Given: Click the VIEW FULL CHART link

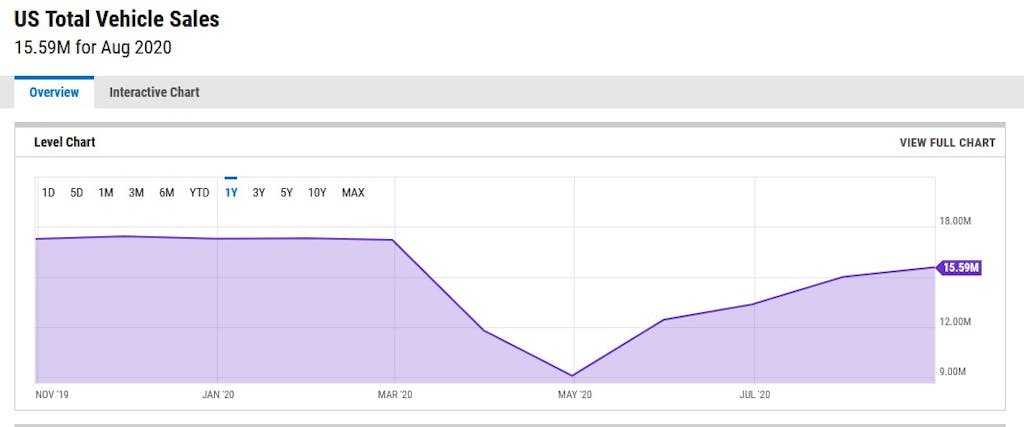Looking at the screenshot, I should pyautogui.click(x=947, y=143).
